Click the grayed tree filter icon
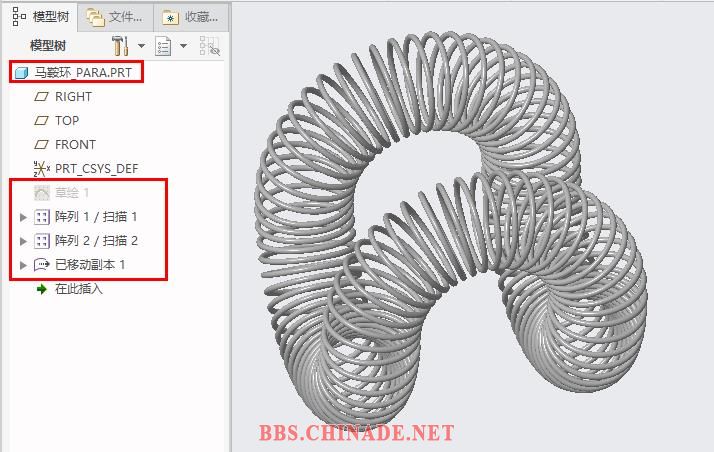The height and width of the screenshot is (452, 714). (x=210, y=46)
